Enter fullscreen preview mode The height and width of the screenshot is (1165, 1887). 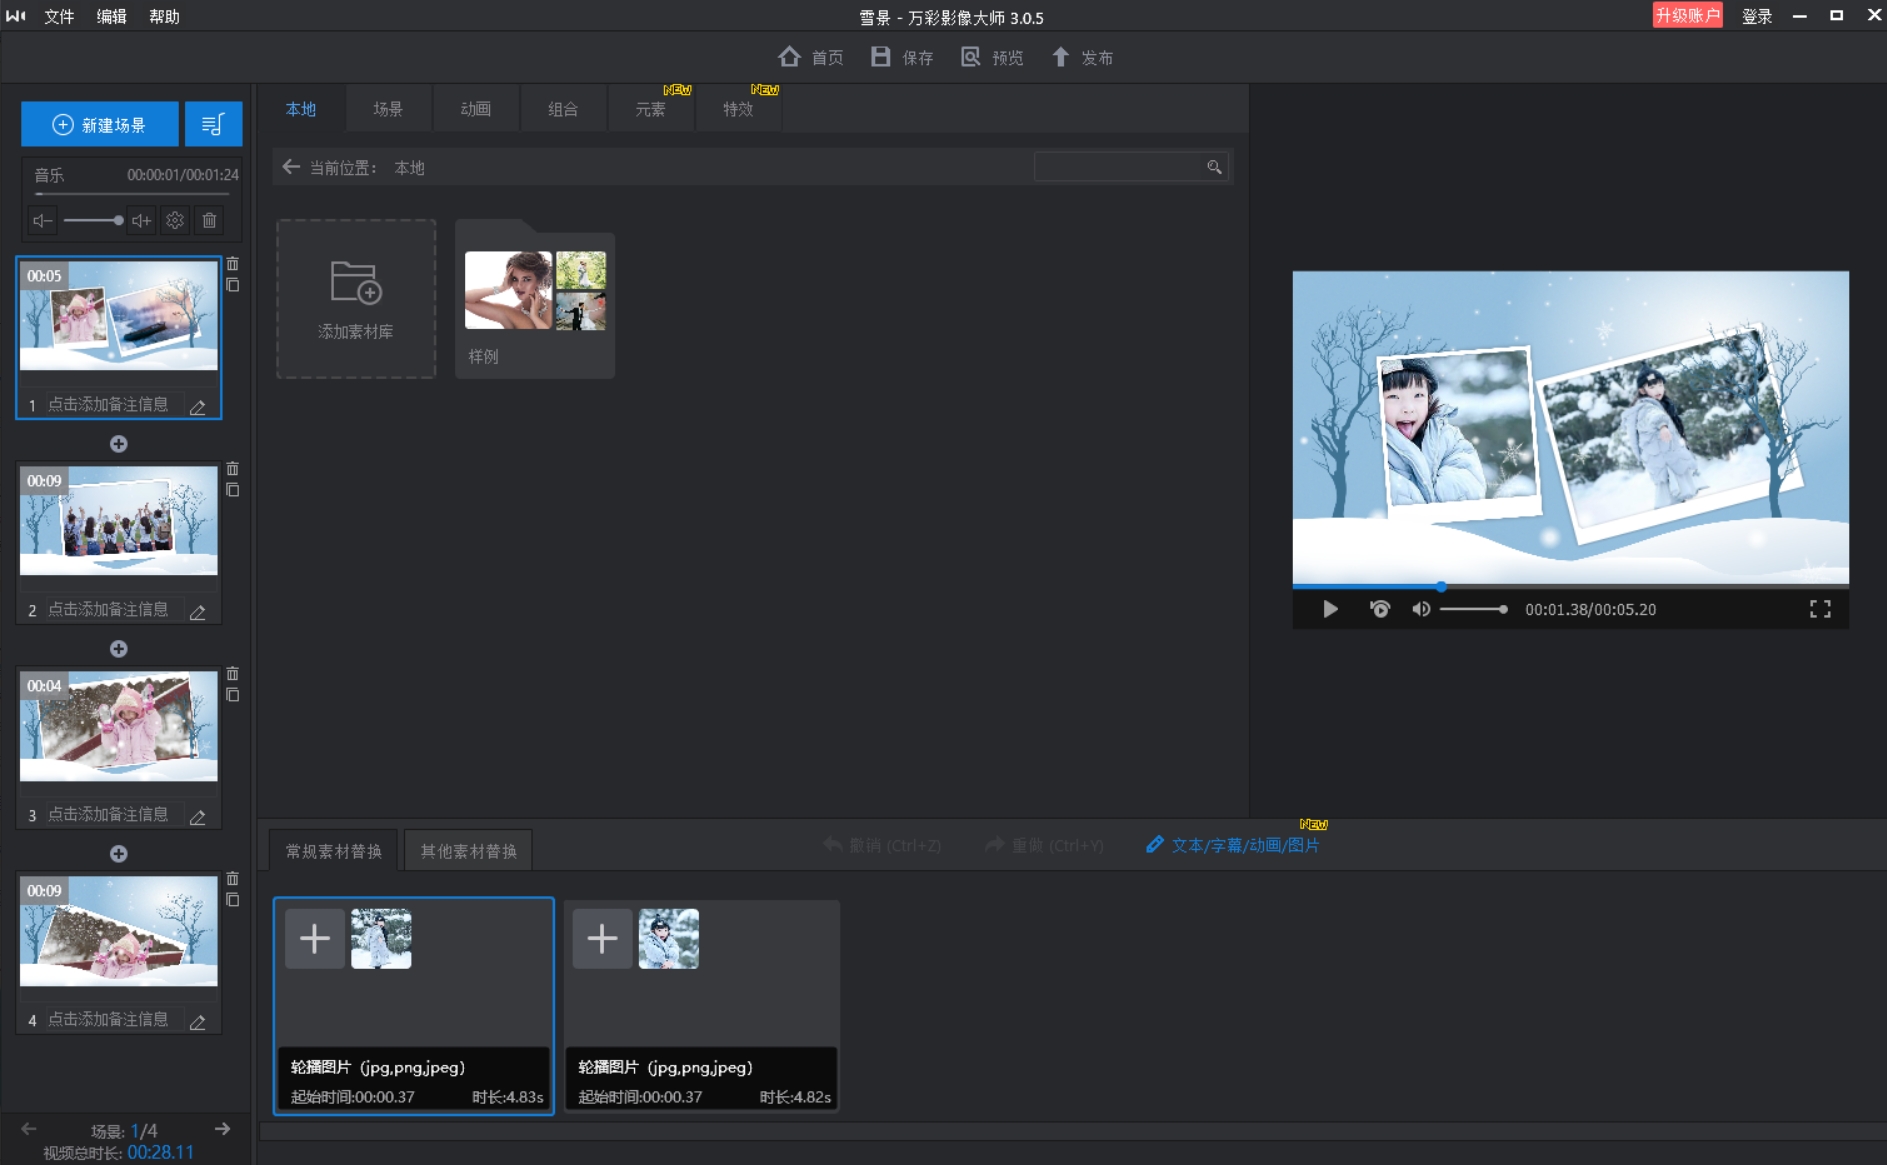point(1820,609)
